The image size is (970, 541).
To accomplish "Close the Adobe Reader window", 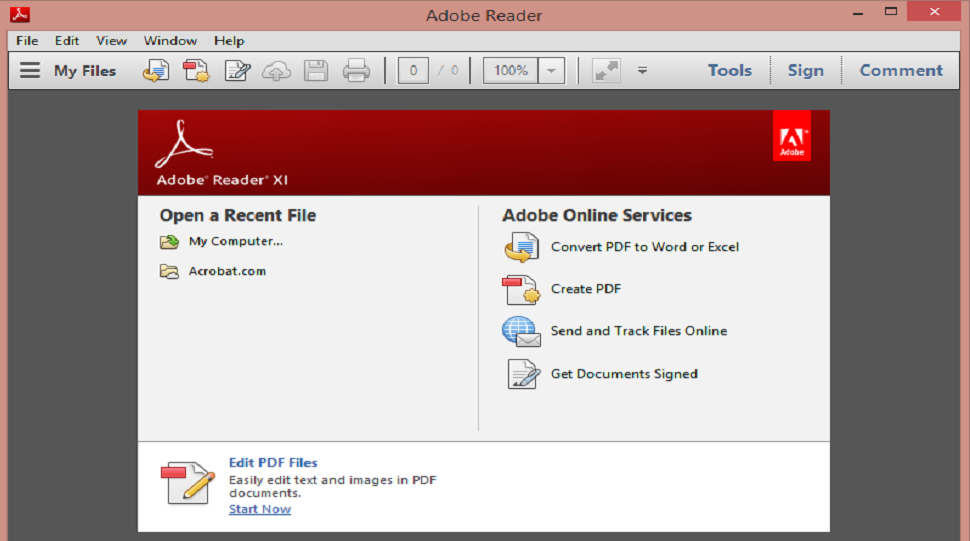I will click(934, 11).
